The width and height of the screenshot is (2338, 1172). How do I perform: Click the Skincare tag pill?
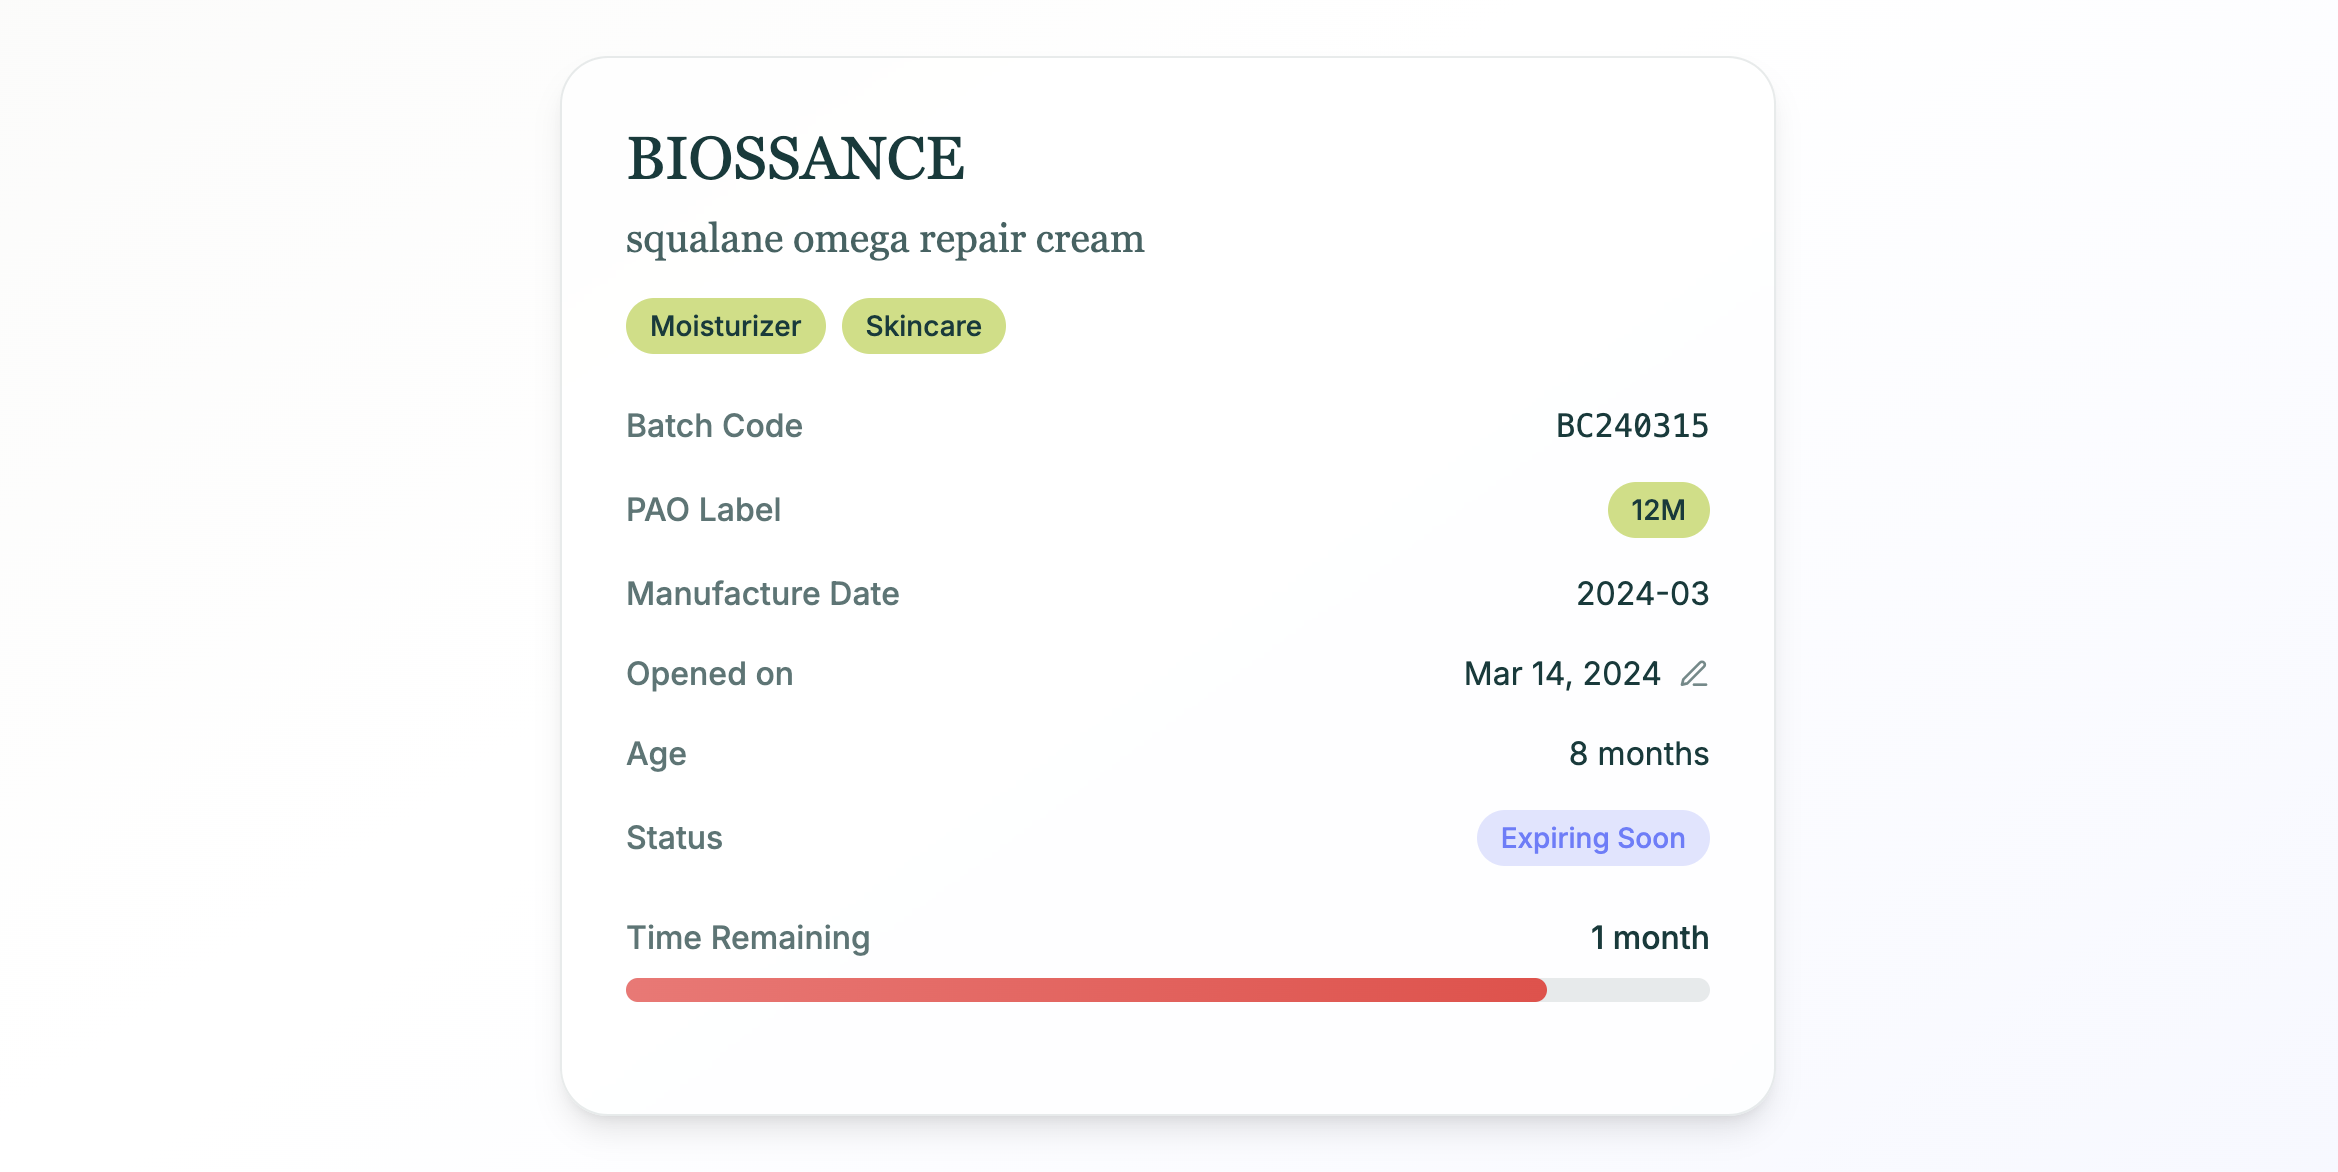pos(923,326)
